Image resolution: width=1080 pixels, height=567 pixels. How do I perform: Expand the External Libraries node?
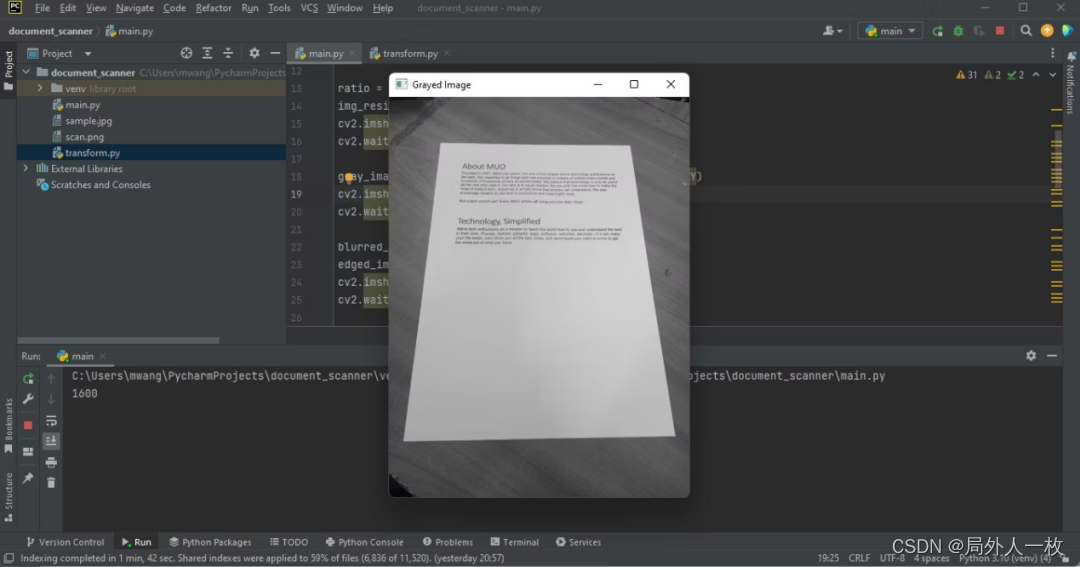pos(25,168)
